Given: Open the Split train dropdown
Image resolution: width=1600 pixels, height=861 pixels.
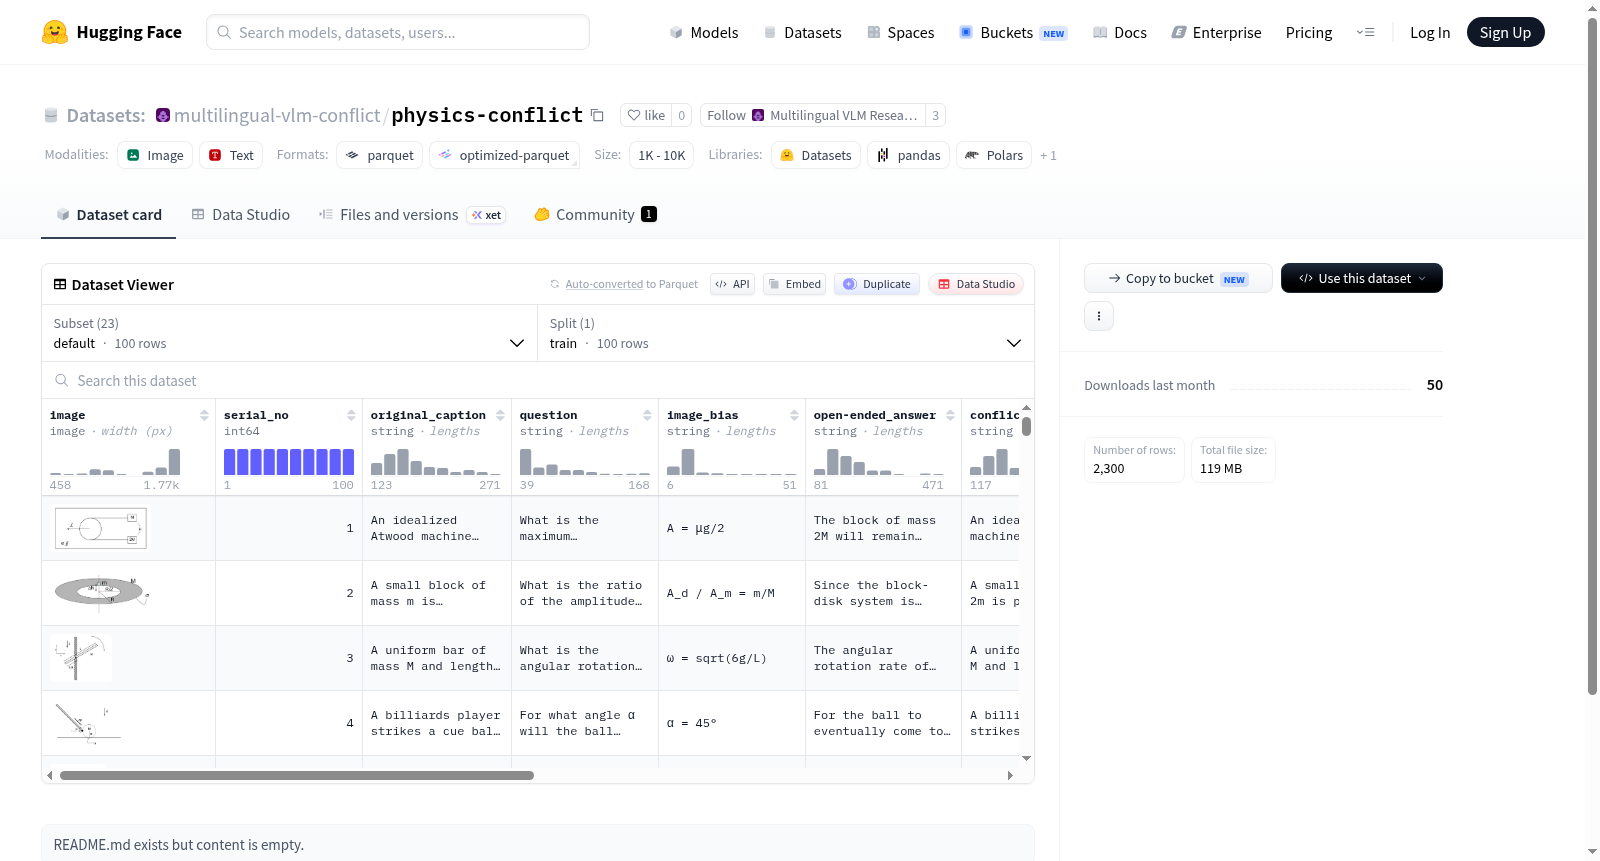Looking at the screenshot, I should (786, 333).
